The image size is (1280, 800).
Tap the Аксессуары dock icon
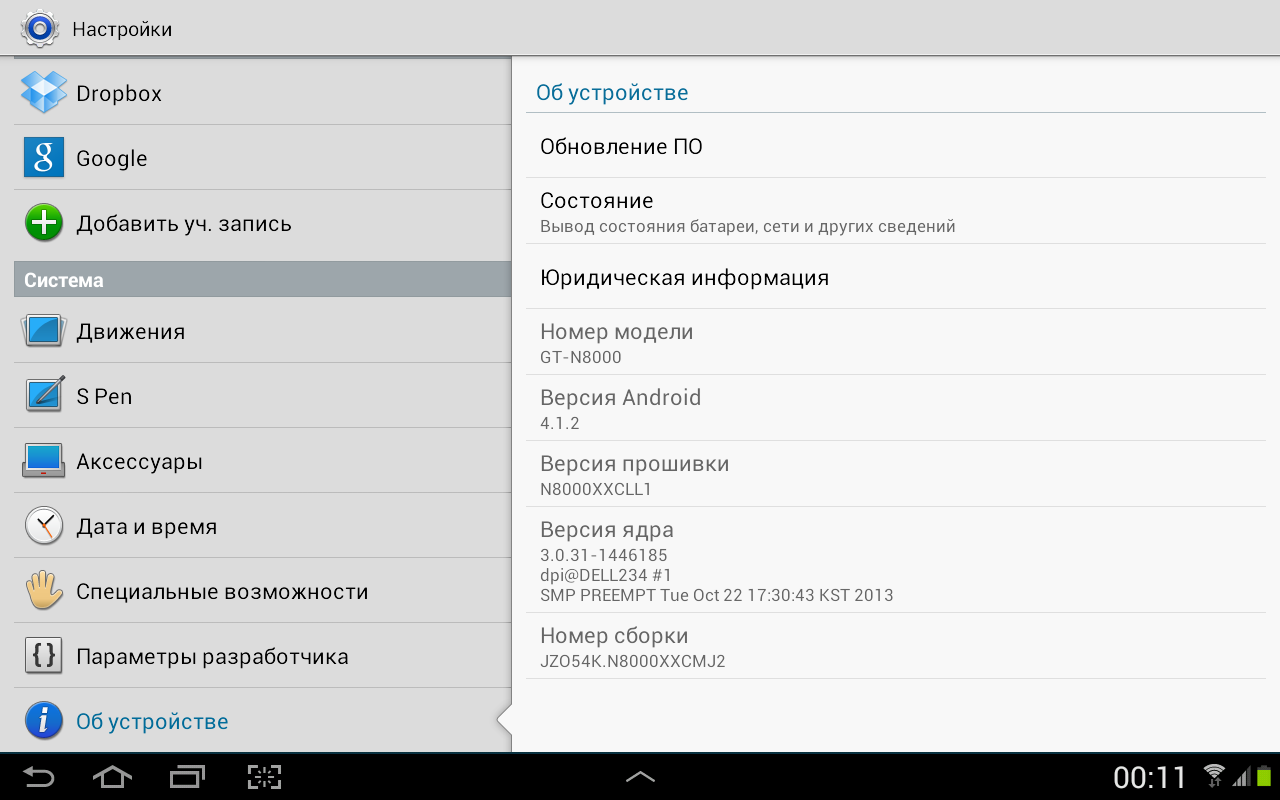pyautogui.click(x=44, y=461)
